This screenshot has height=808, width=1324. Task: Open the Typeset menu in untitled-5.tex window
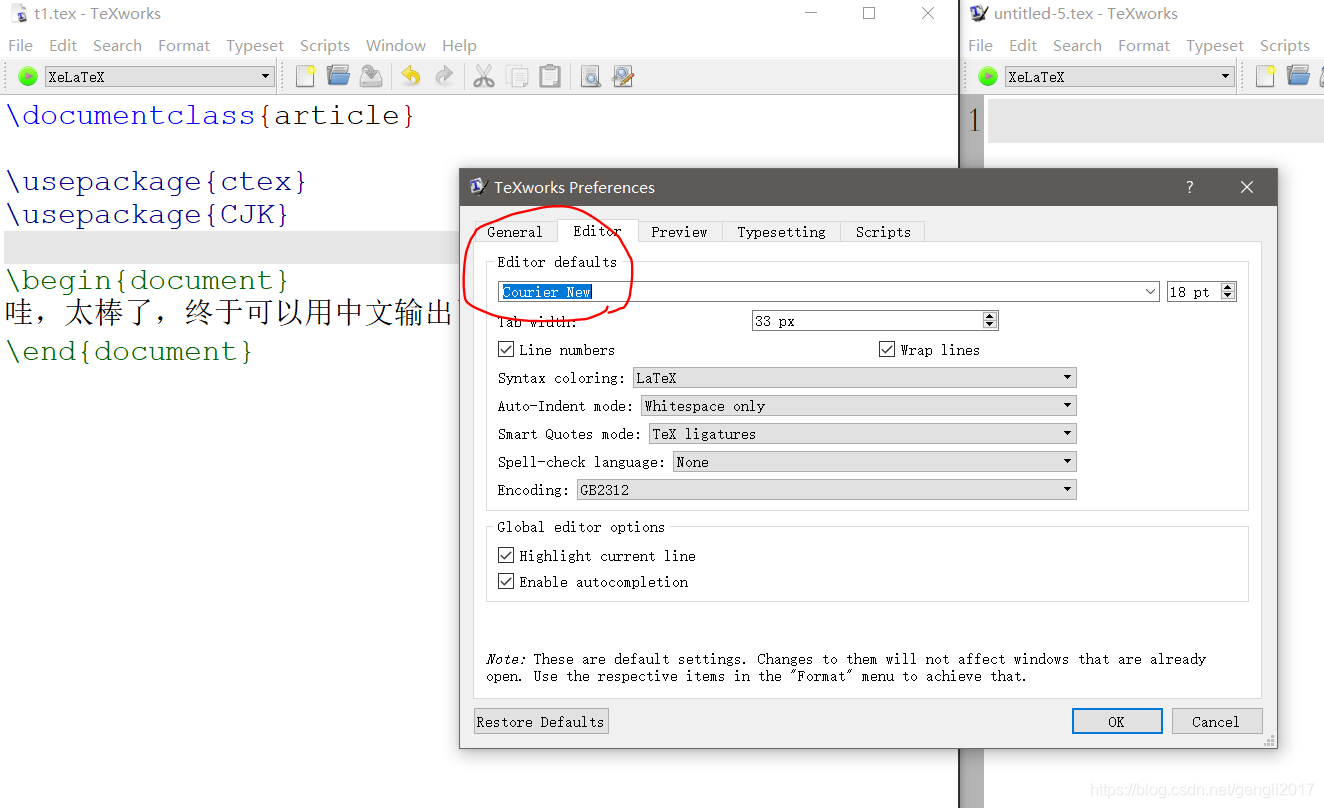coord(1215,45)
